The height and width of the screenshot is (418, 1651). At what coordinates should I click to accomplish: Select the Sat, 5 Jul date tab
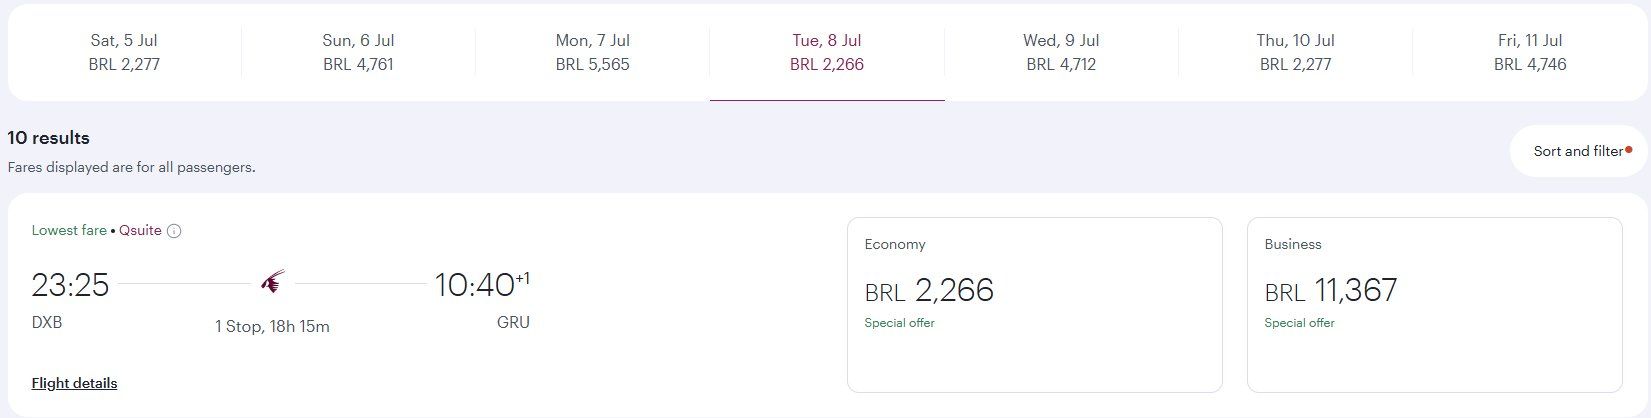pyautogui.click(x=124, y=52)
